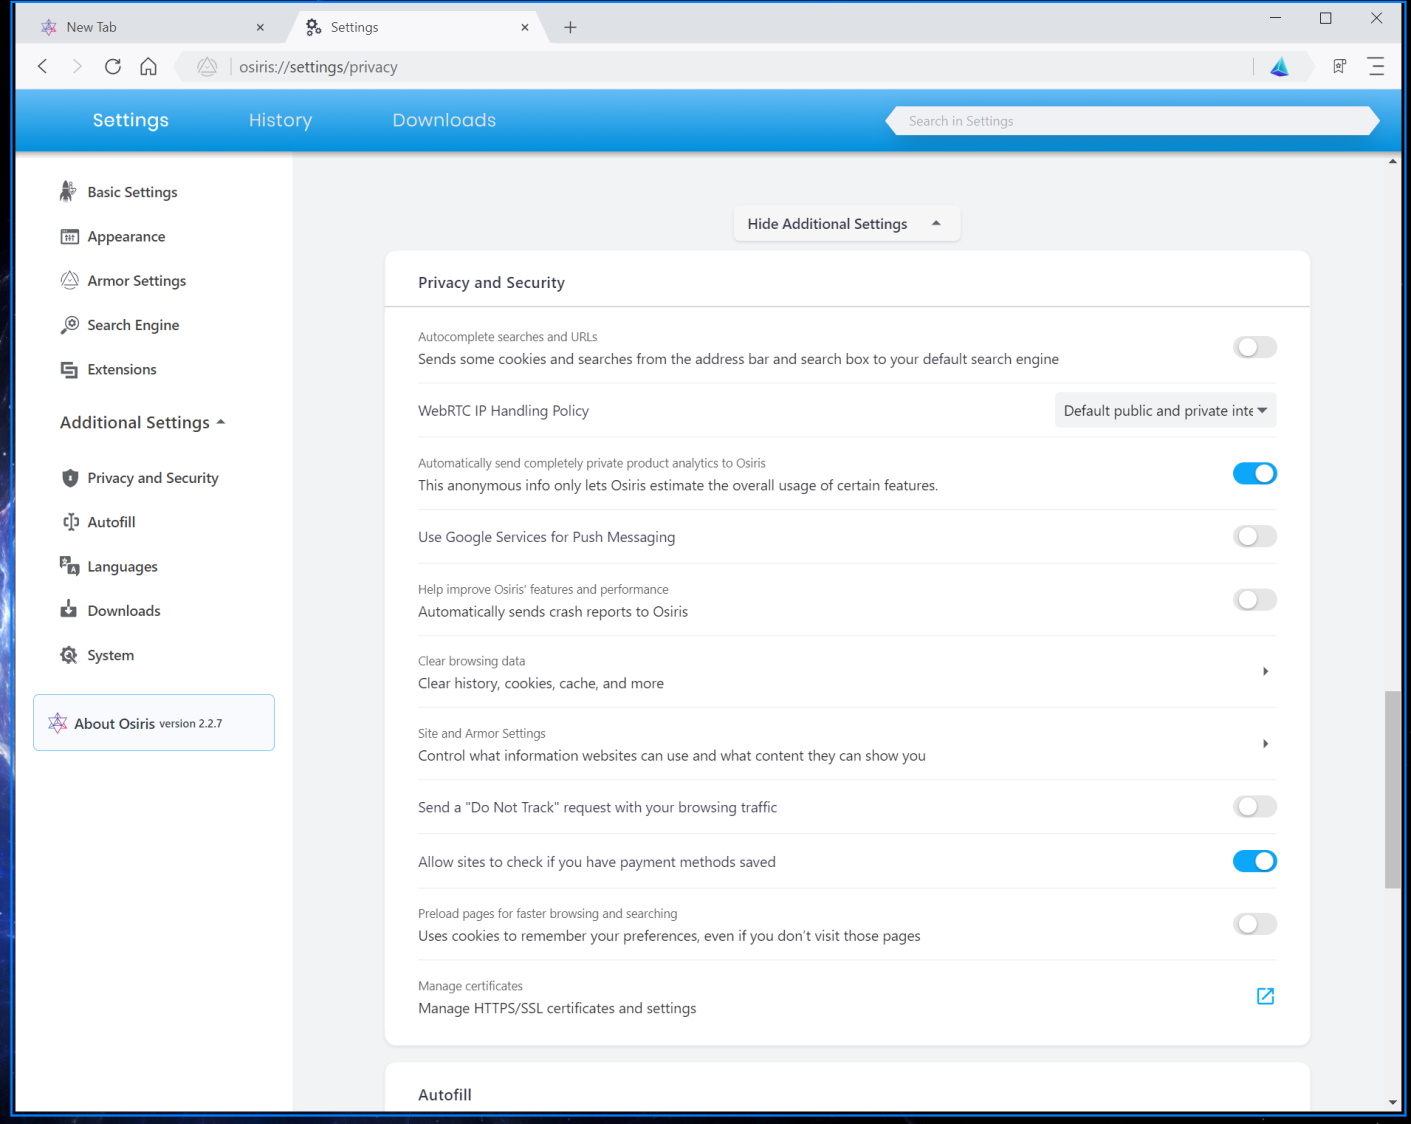Viewport: 1411px width, 1124px height.
Task: Open the browser main menu
Action: pyautogui.click(x=1376, y=66)
